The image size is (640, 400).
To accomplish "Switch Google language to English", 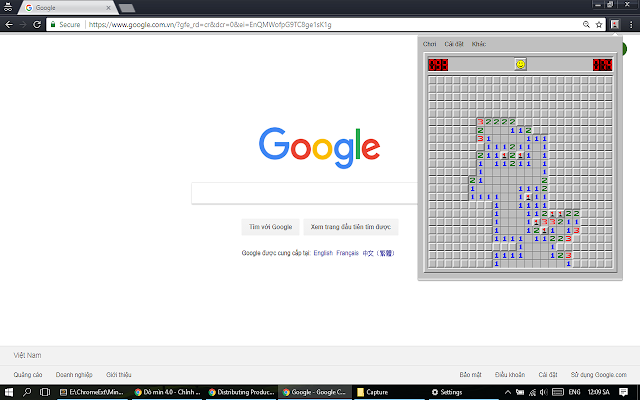I will coord(323,253).
